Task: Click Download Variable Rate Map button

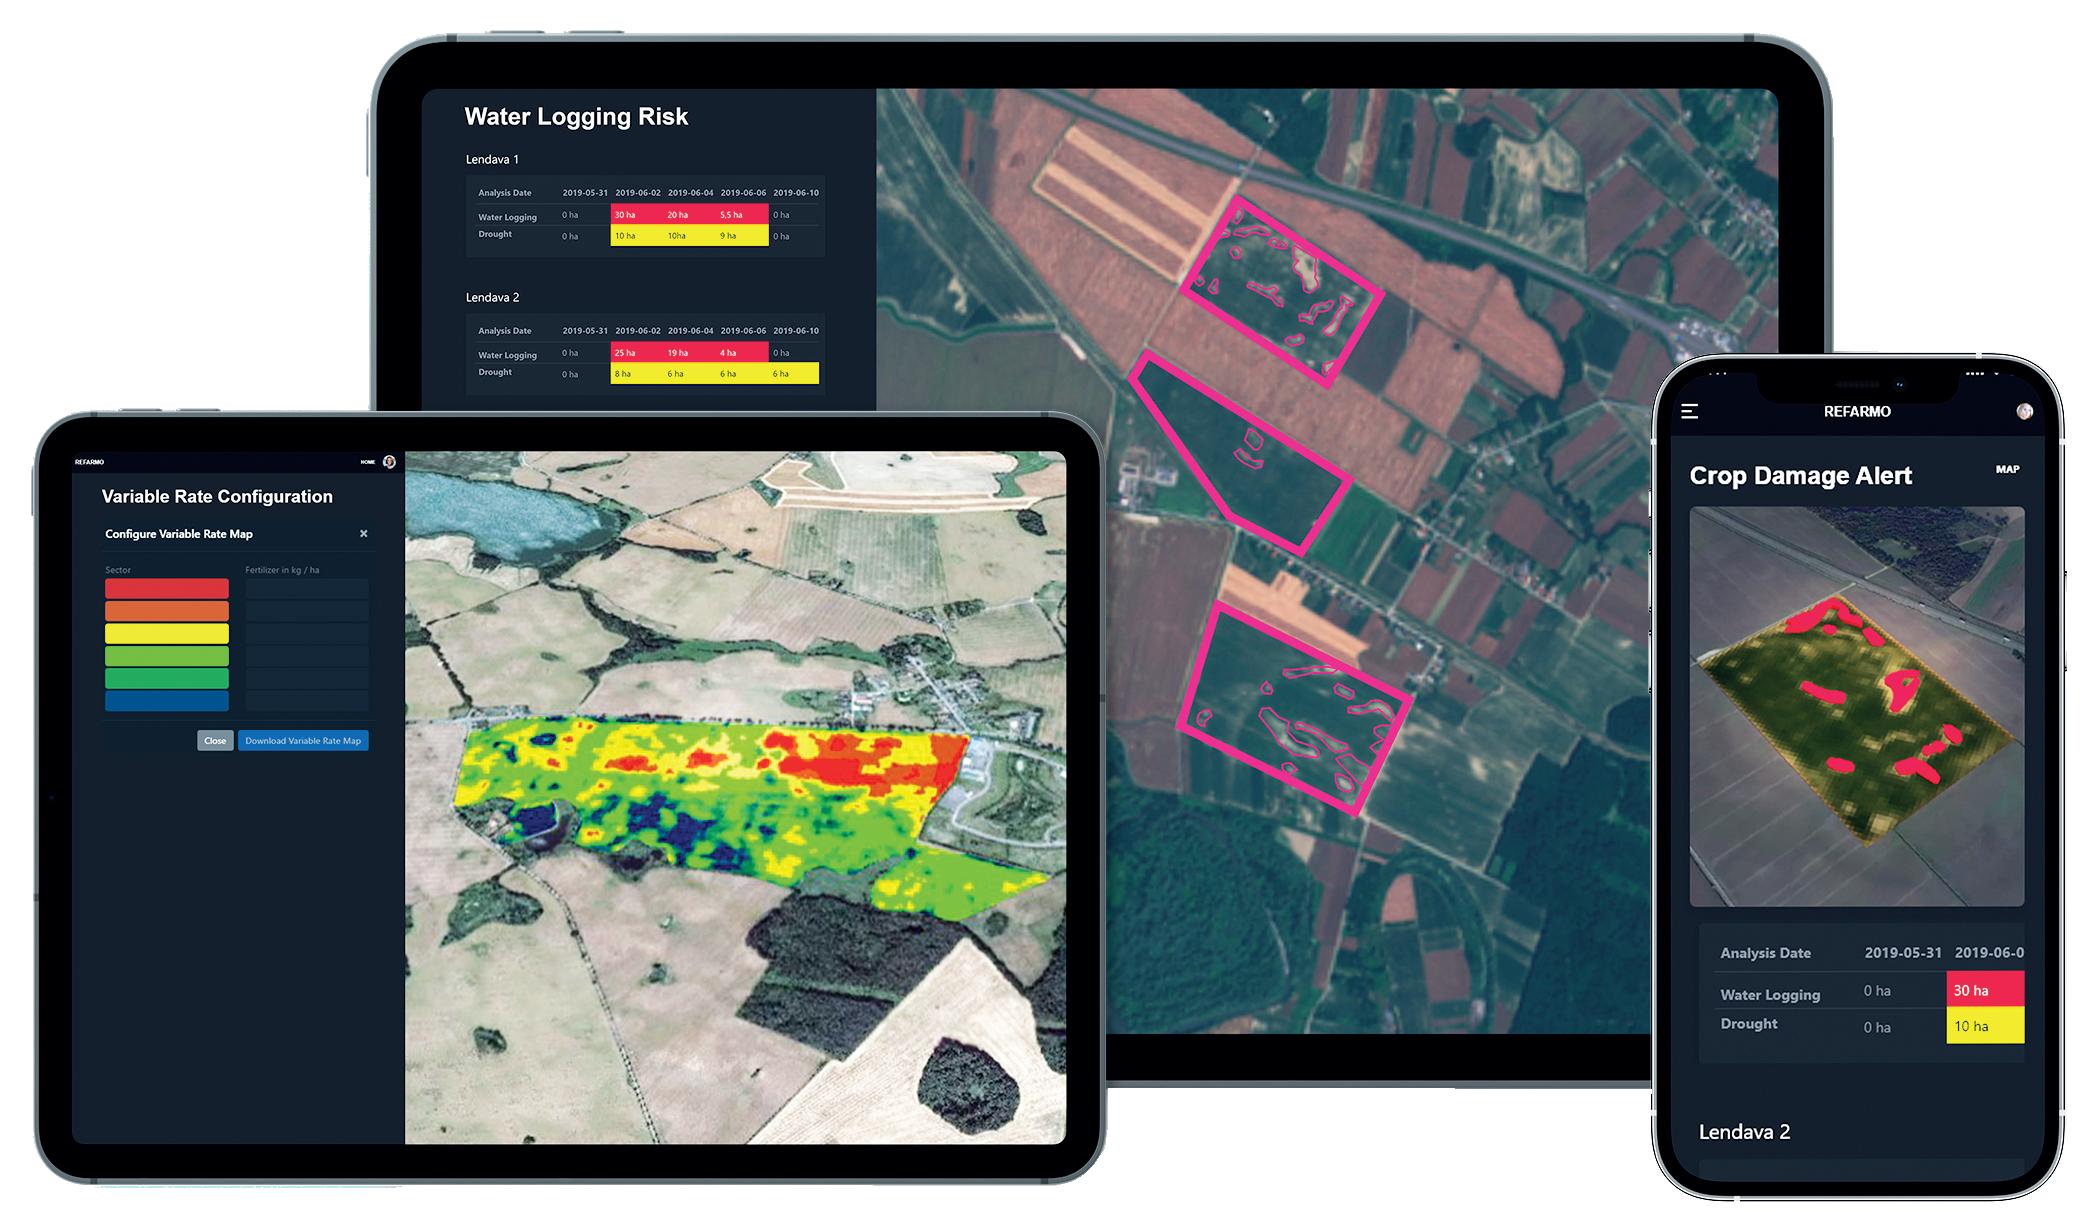Action: point(303,741)
